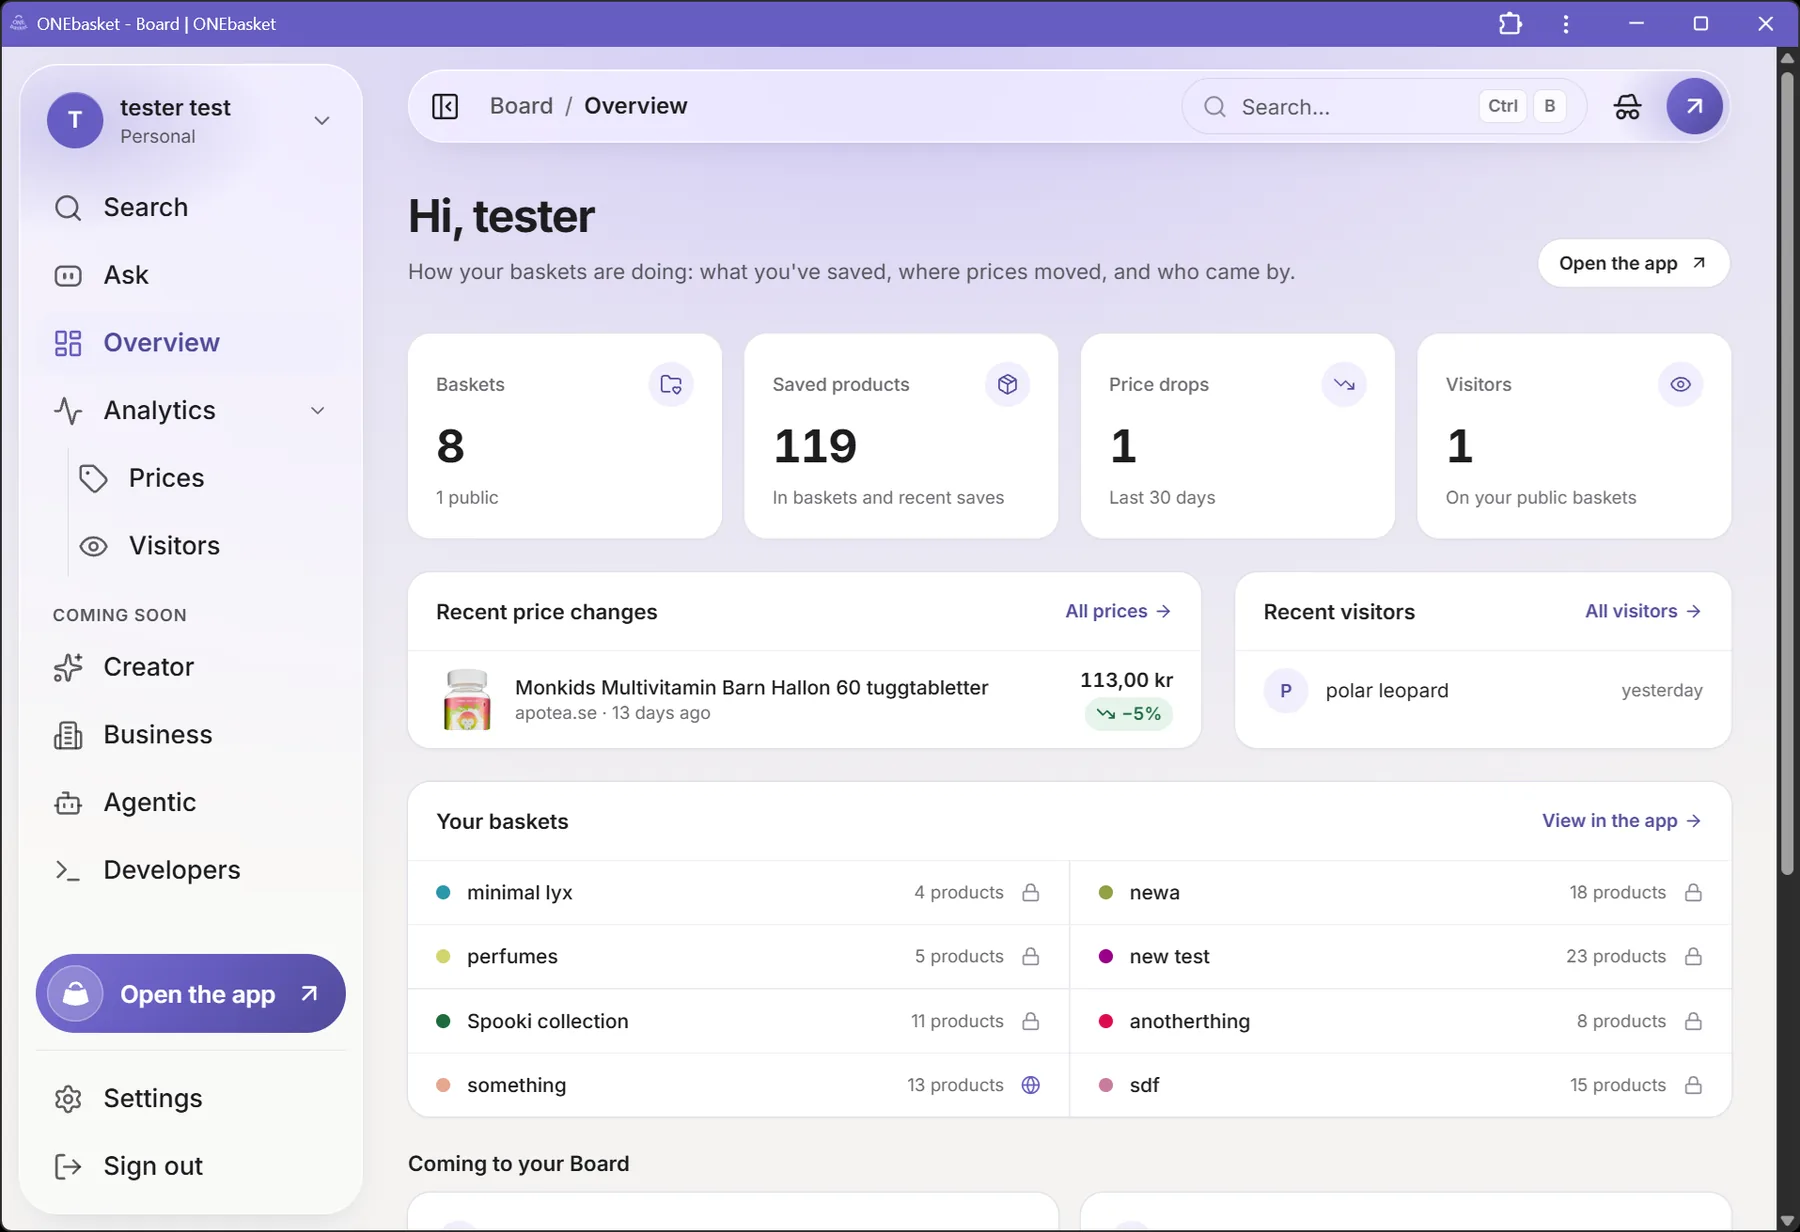The image size is (1800, 1232).
Task: Click the lock icon on minimal lyx row
Action: pos(1031,892)
